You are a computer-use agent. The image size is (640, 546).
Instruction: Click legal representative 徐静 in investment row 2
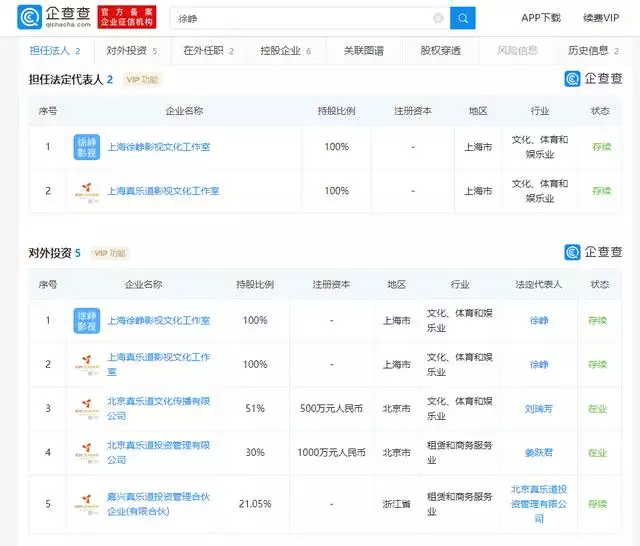(538, 364)
